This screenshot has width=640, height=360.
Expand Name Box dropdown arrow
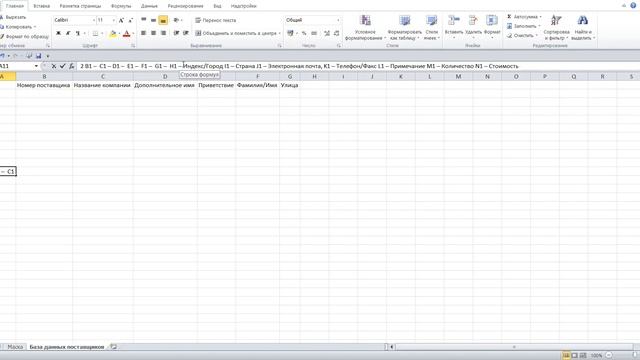tap(36, 66)
